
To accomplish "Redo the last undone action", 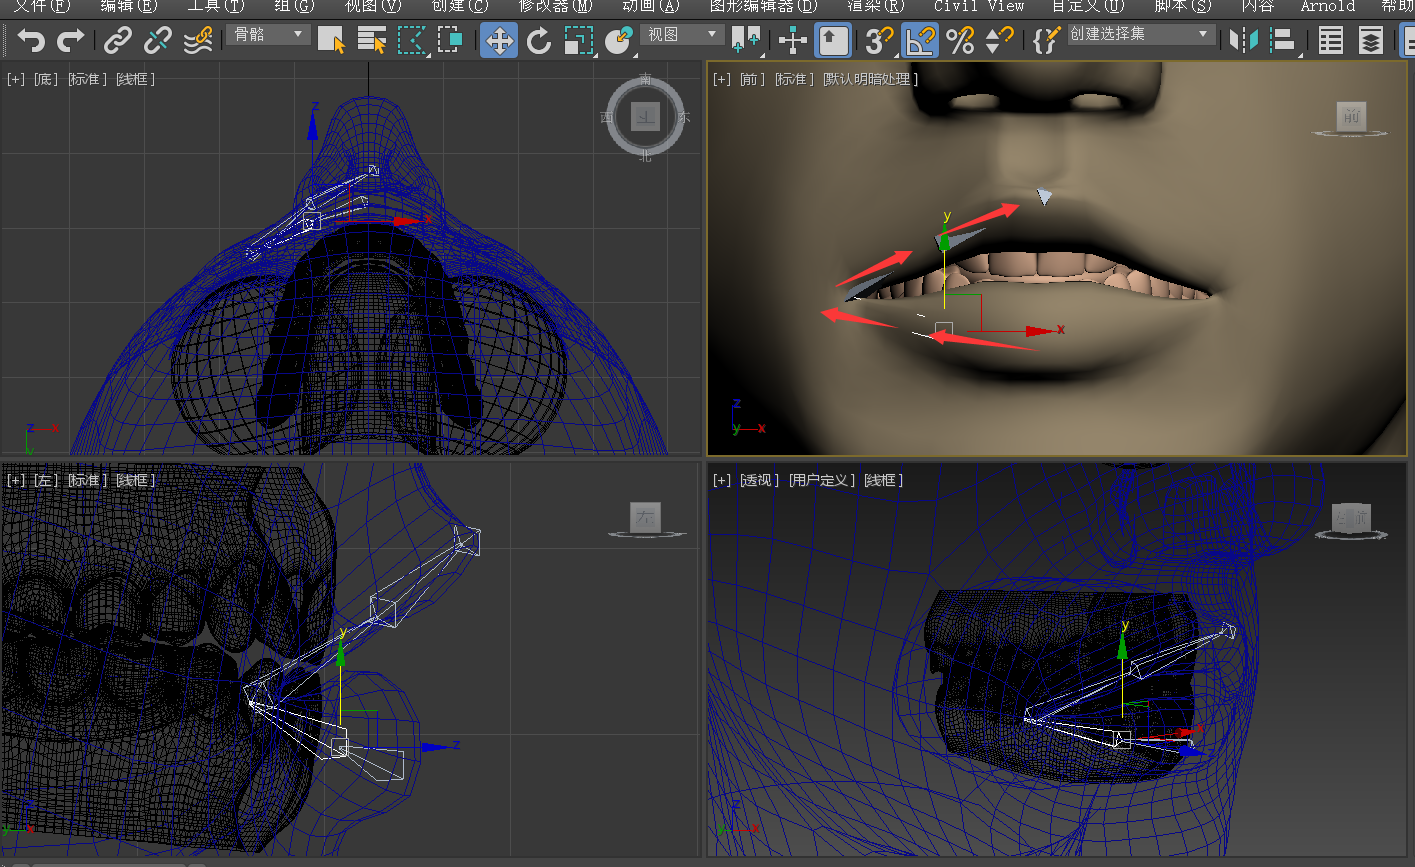I will click(x=70, y=41).
